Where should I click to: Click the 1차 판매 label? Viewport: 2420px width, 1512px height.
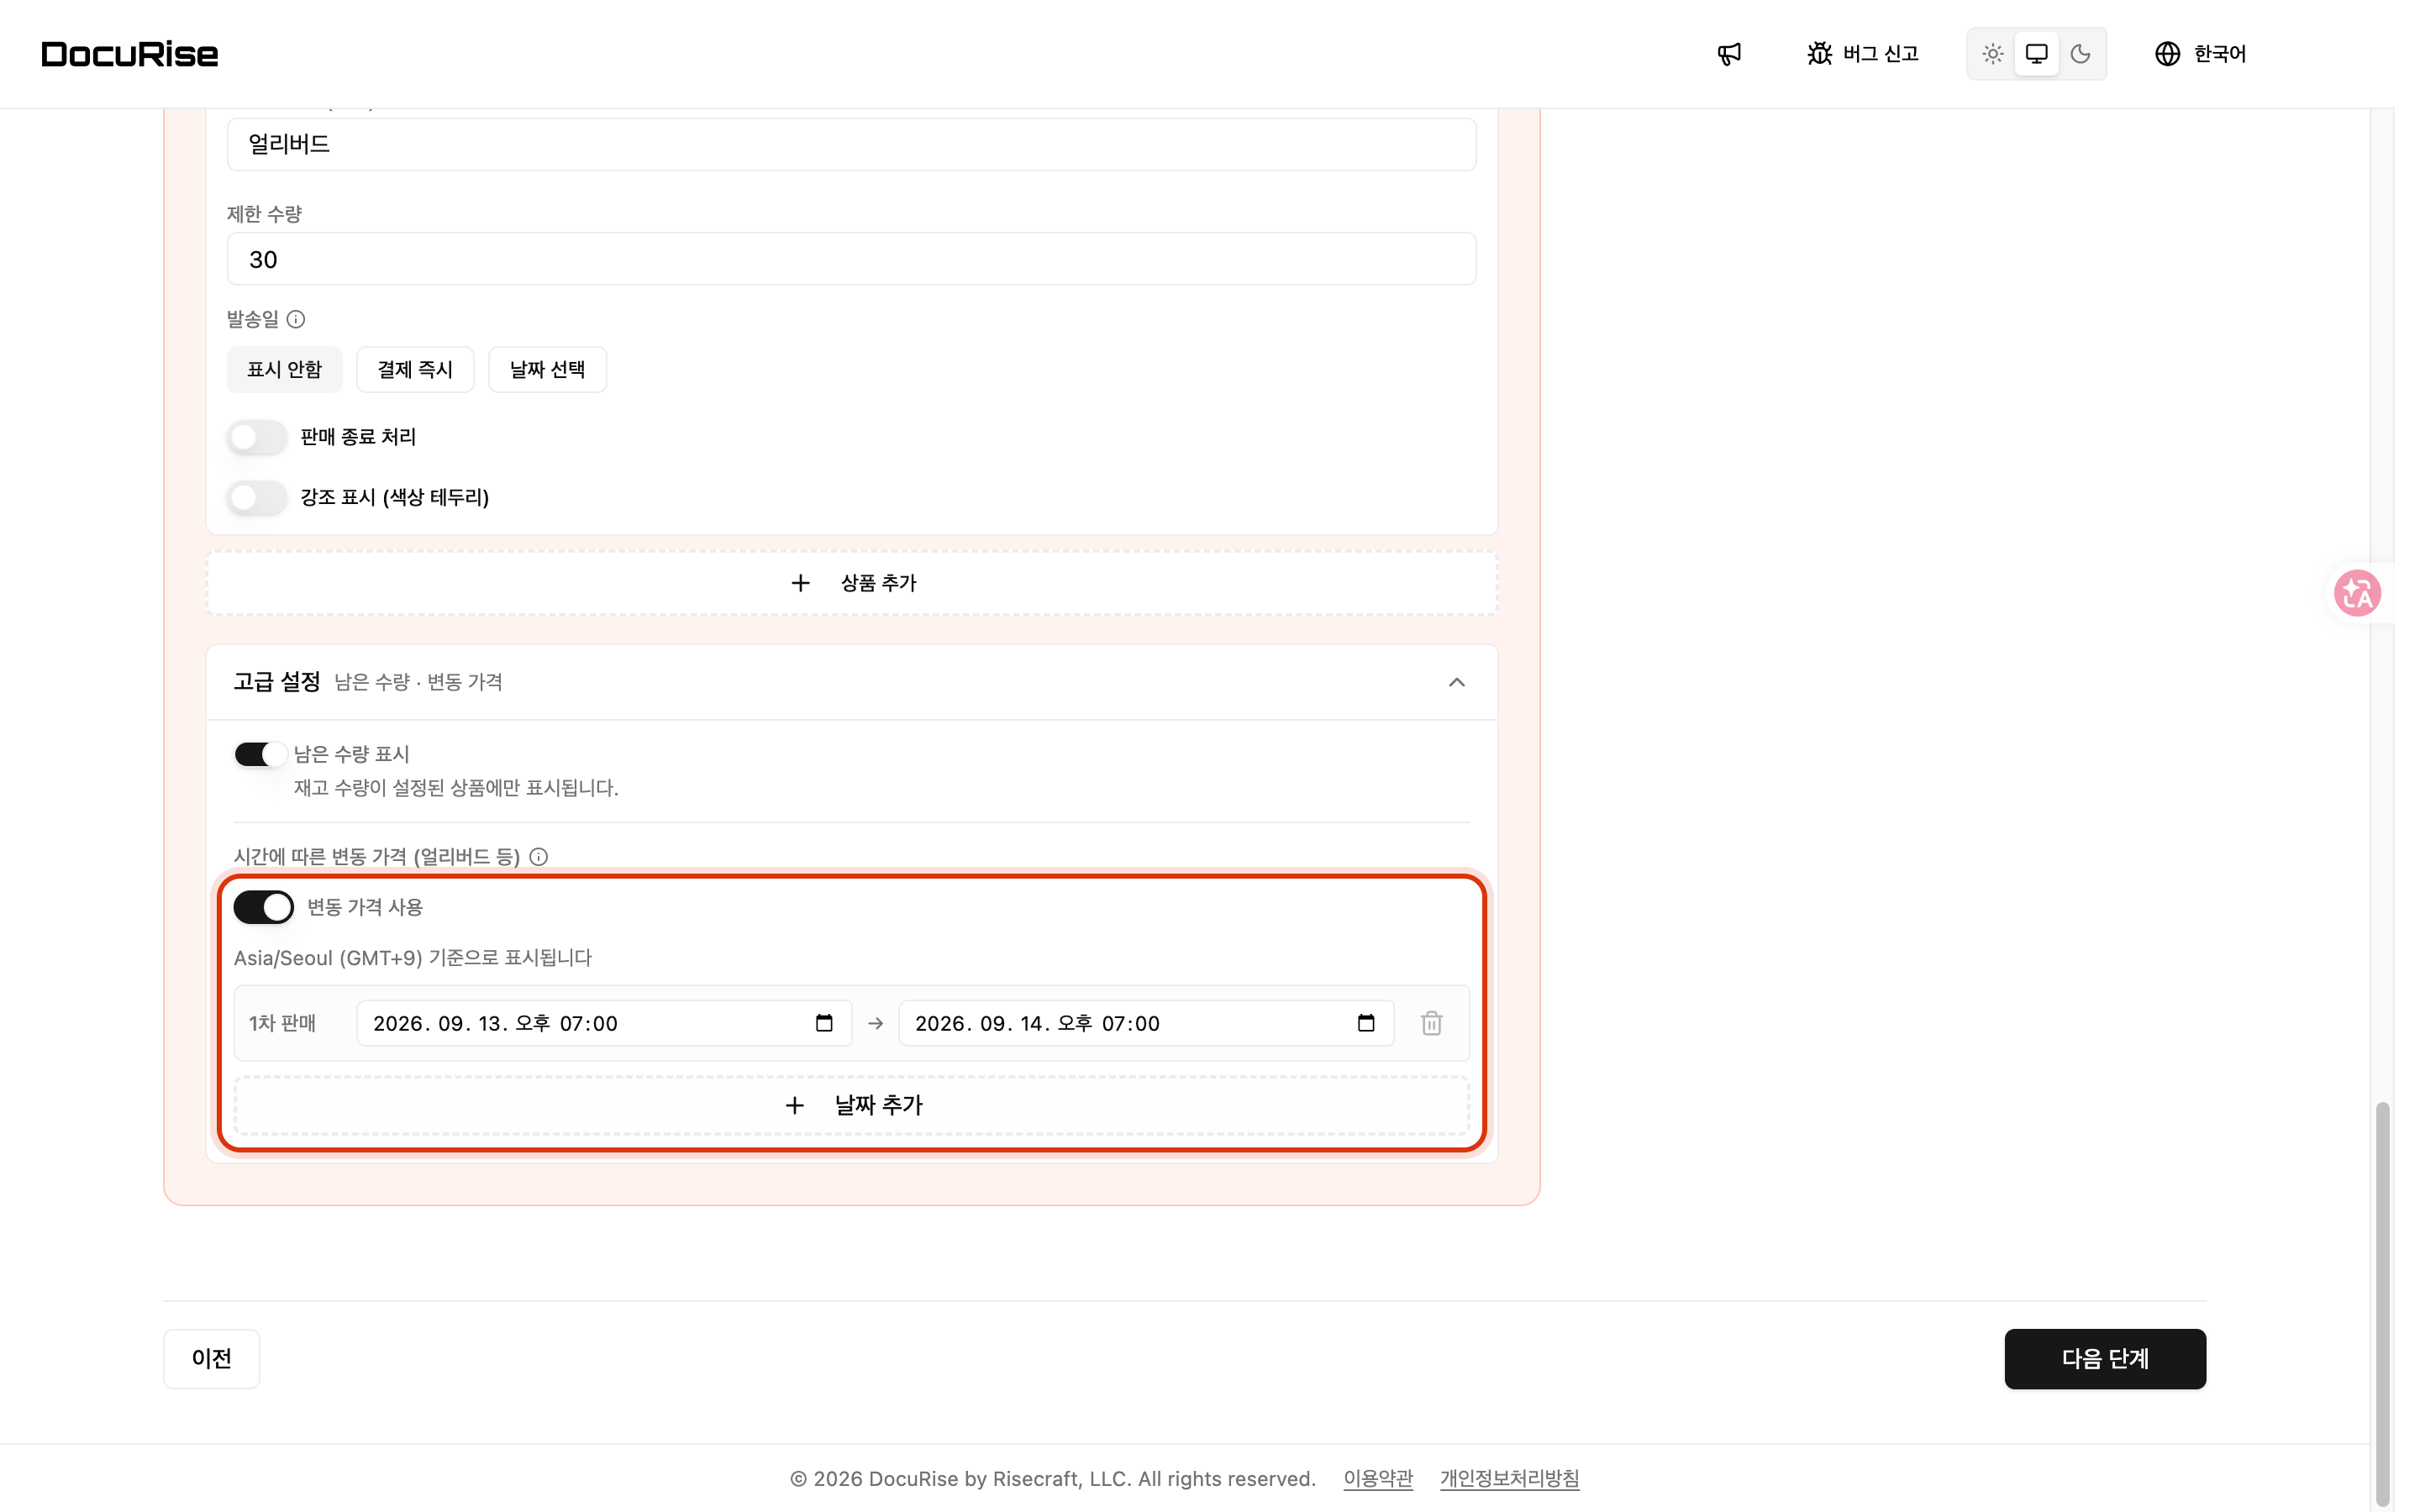tap(282, 1023)
